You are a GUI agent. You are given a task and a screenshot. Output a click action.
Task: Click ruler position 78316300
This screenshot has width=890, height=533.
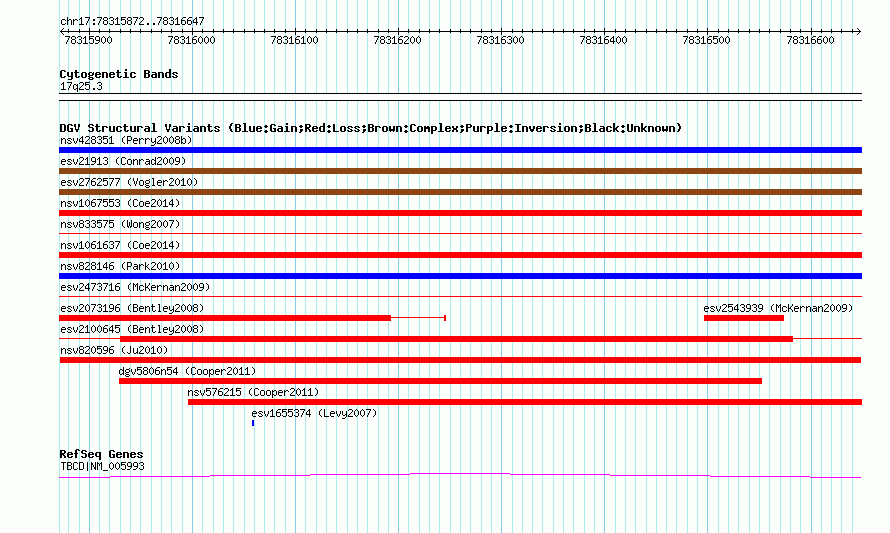[x=501, y=40]
